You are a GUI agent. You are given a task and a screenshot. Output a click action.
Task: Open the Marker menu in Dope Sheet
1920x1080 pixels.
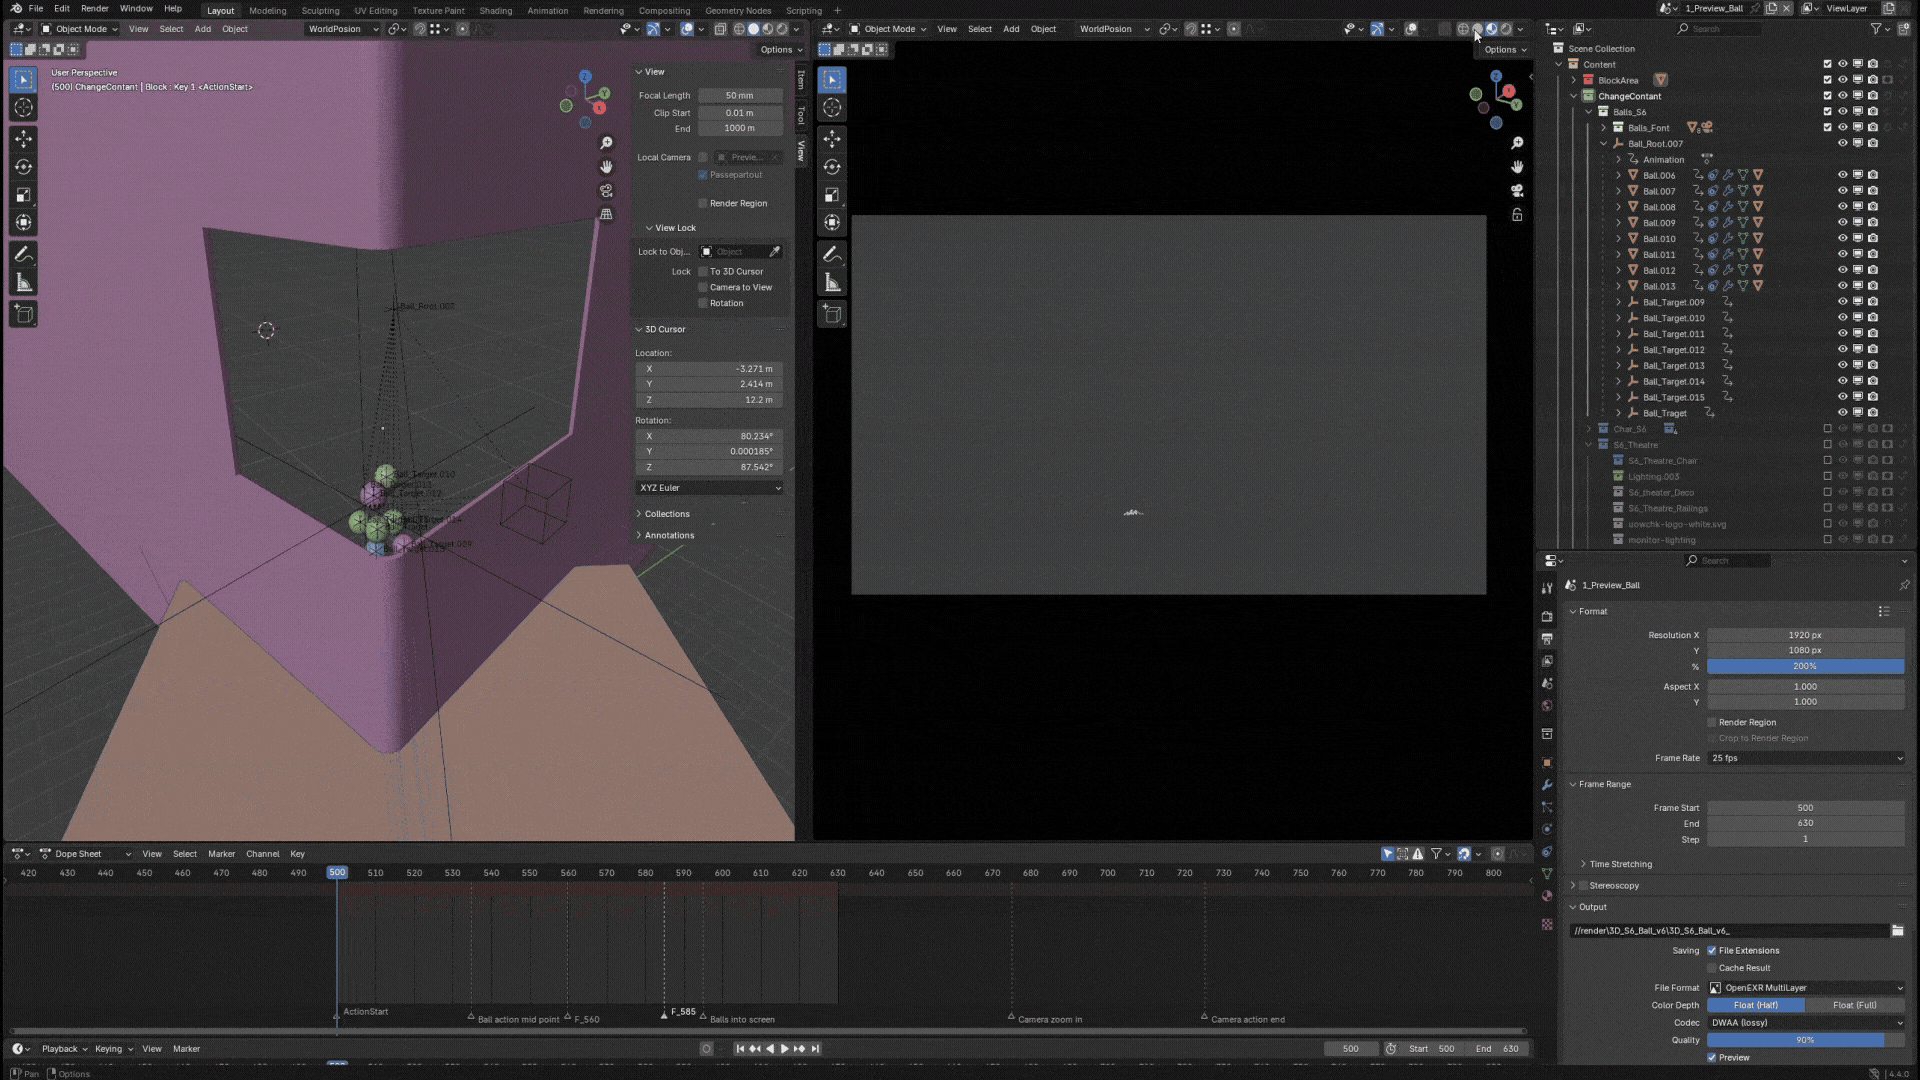click(221, 854)
